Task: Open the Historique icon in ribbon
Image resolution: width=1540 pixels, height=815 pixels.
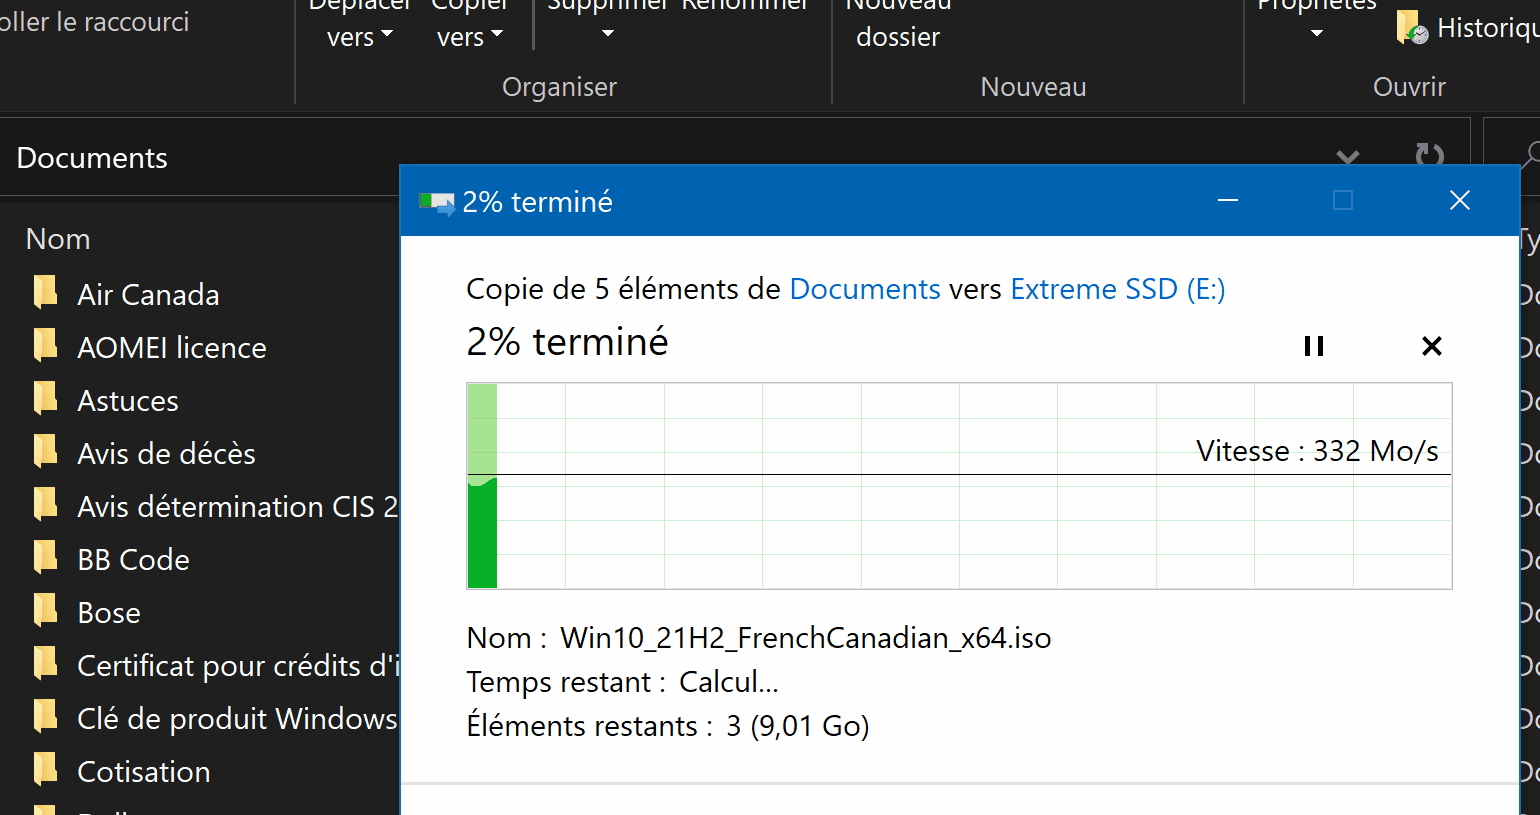Action: tap(1412, 28)
